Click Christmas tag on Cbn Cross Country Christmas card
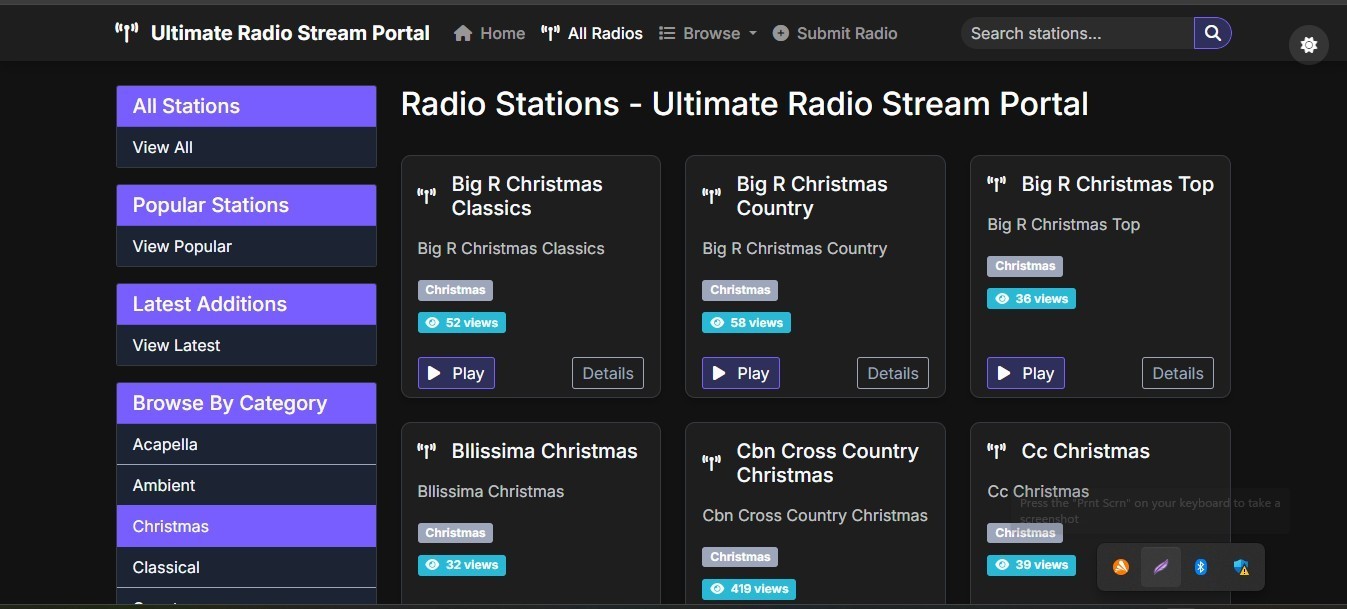The image size is (1347, 609). (740, 557)
